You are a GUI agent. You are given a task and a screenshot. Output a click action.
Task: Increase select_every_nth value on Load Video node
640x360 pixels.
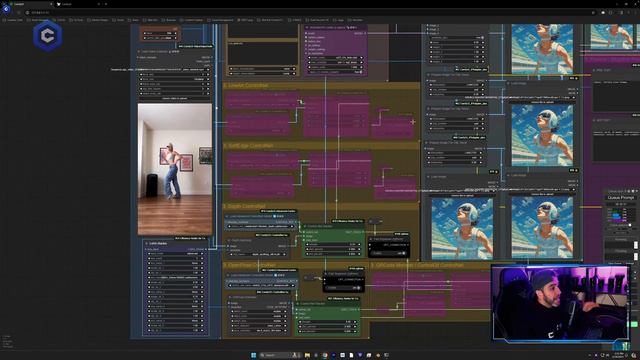pos(208,93)
